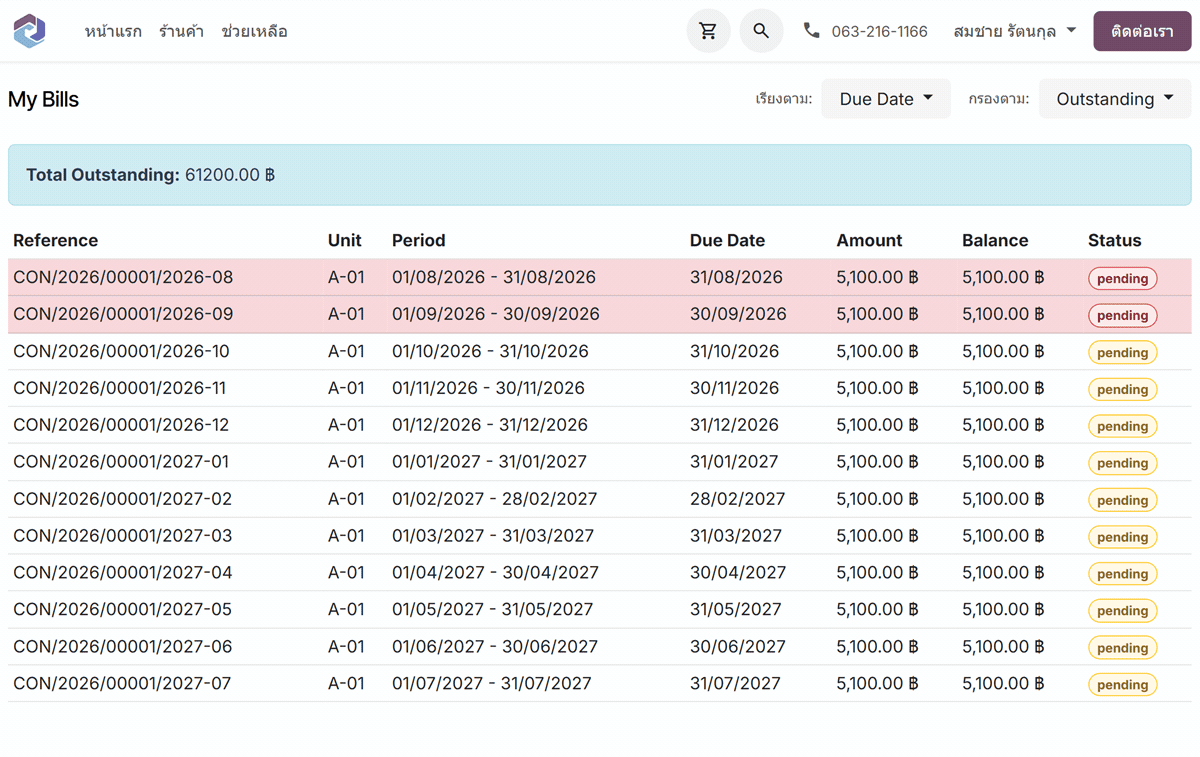The image size is (1200, 757).
Task: Click the ติดต่อเรา button
Action: (x=1142, y=31)
